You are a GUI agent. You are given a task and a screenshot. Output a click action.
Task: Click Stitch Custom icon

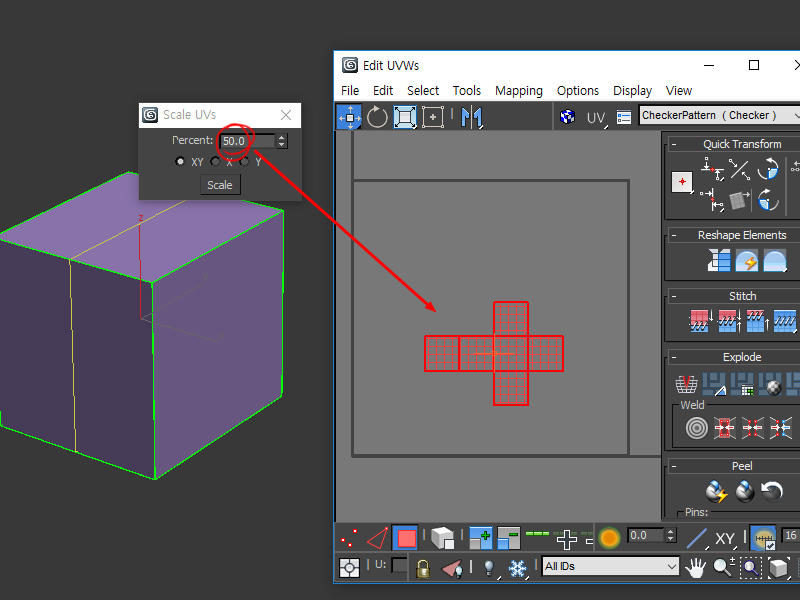tap(785, 321)
